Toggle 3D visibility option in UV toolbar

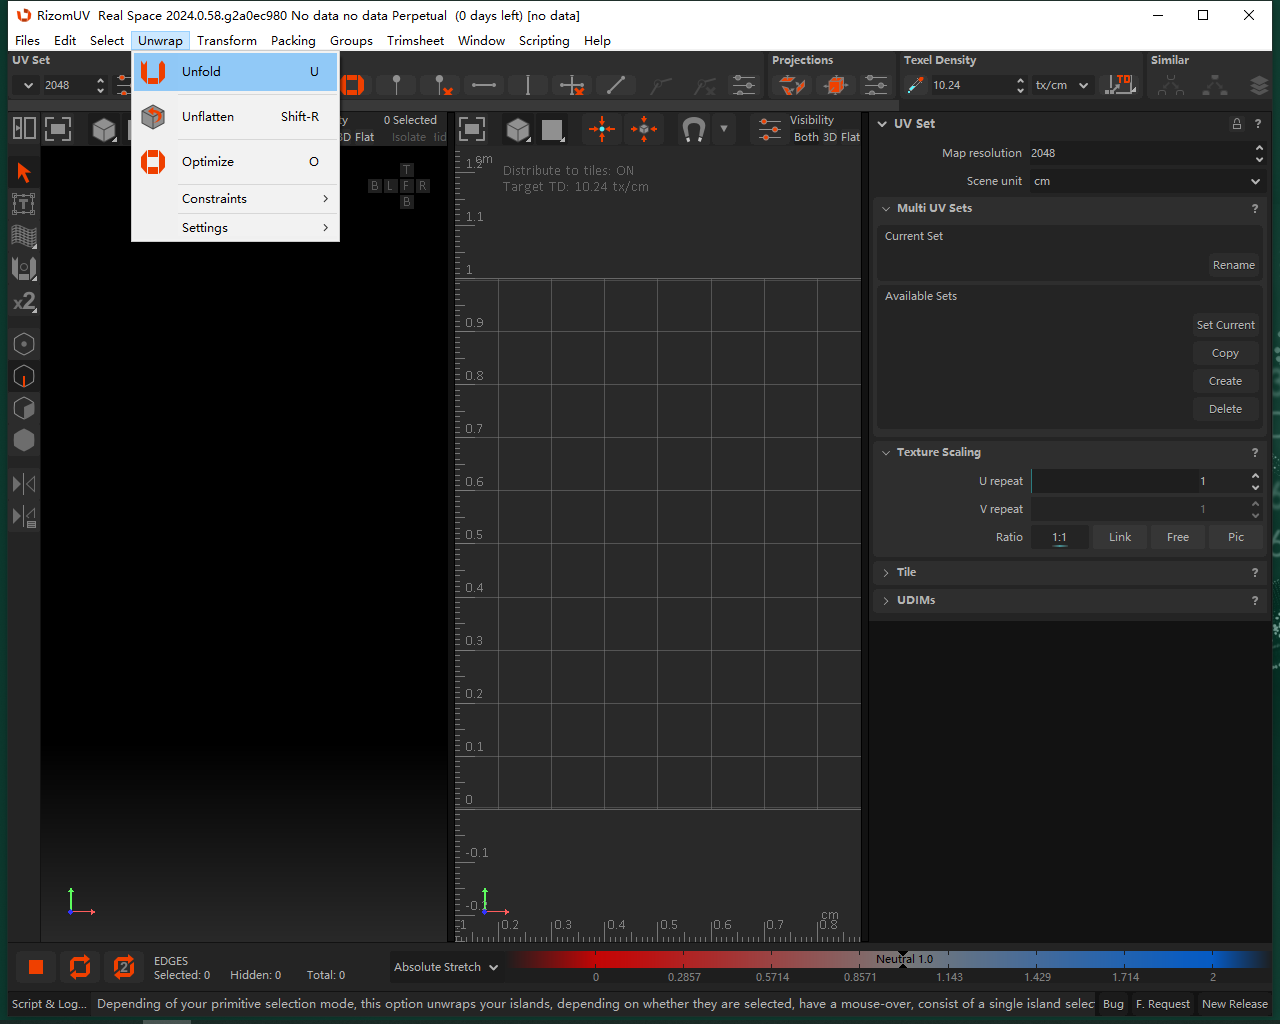(830, 137)
